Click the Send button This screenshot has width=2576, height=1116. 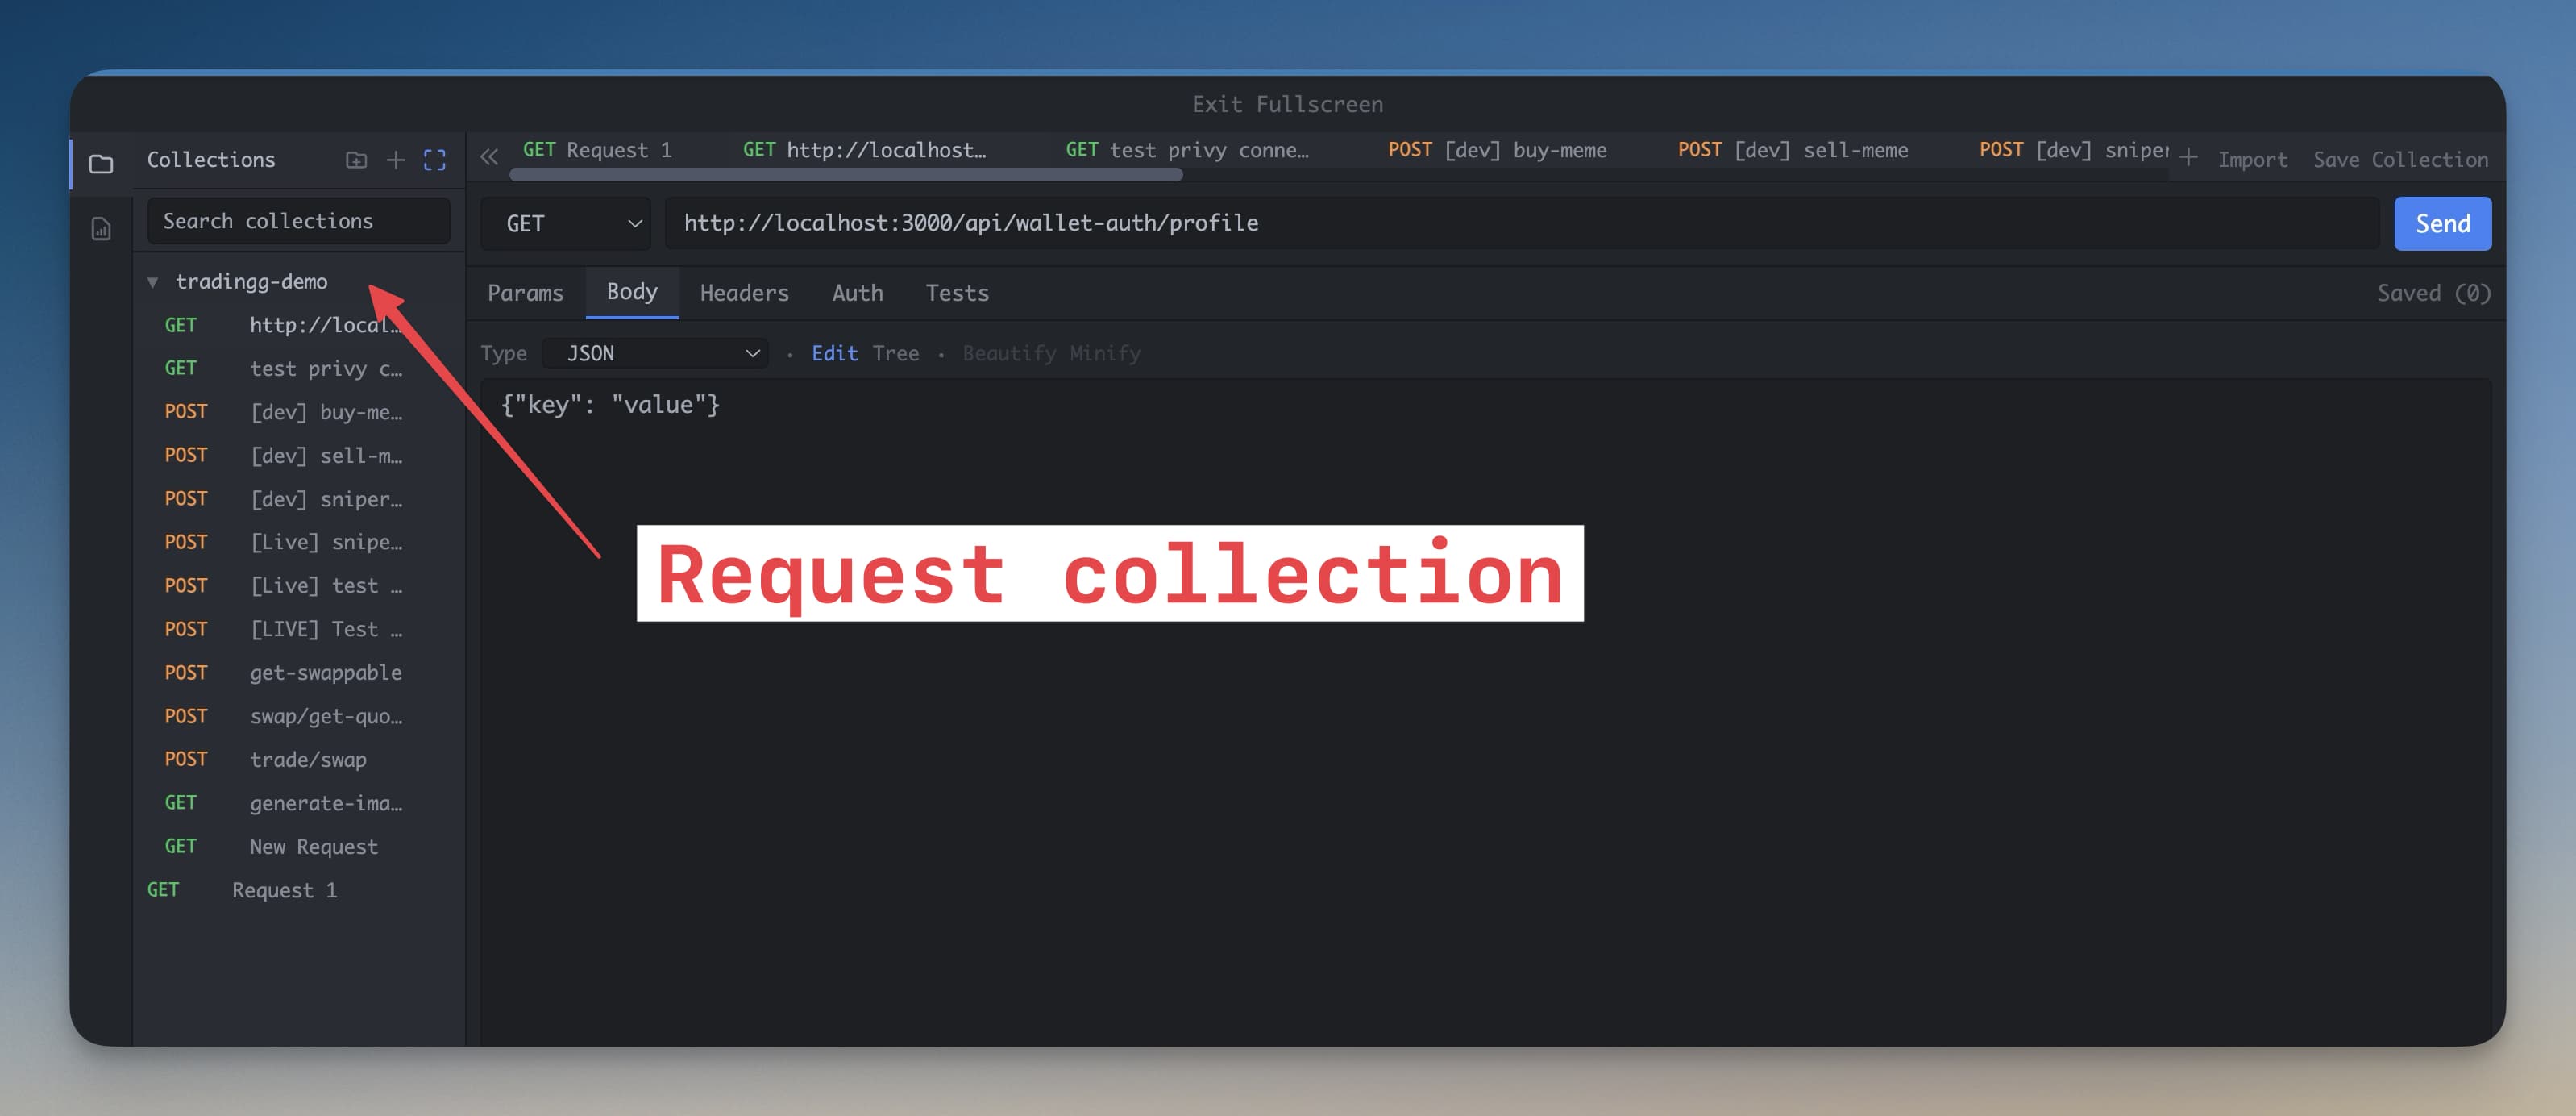pos(2442,223)
